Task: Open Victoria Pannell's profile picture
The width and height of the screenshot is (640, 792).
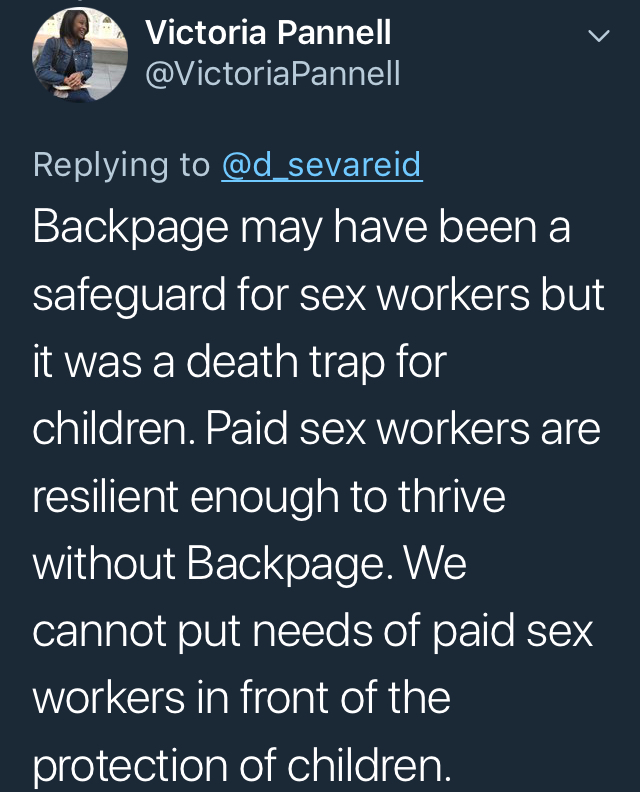Action: [79, 55]
